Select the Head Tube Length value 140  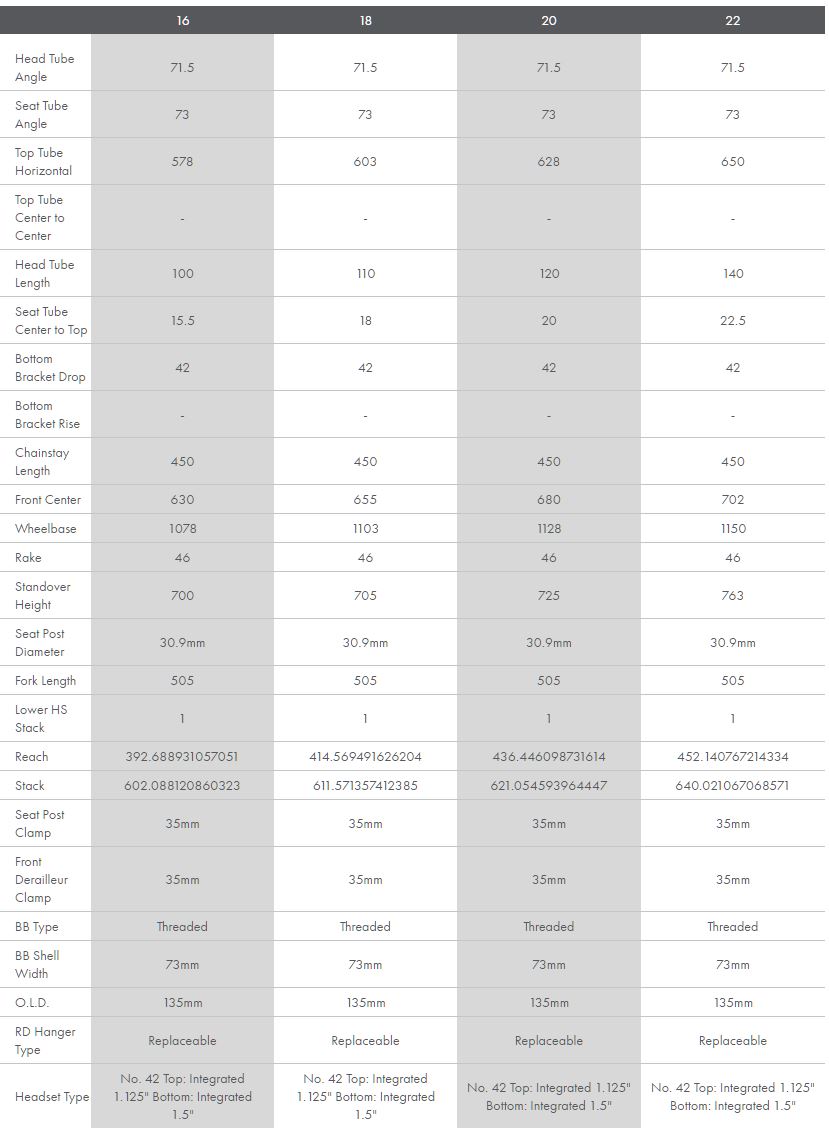click(732, 273)
